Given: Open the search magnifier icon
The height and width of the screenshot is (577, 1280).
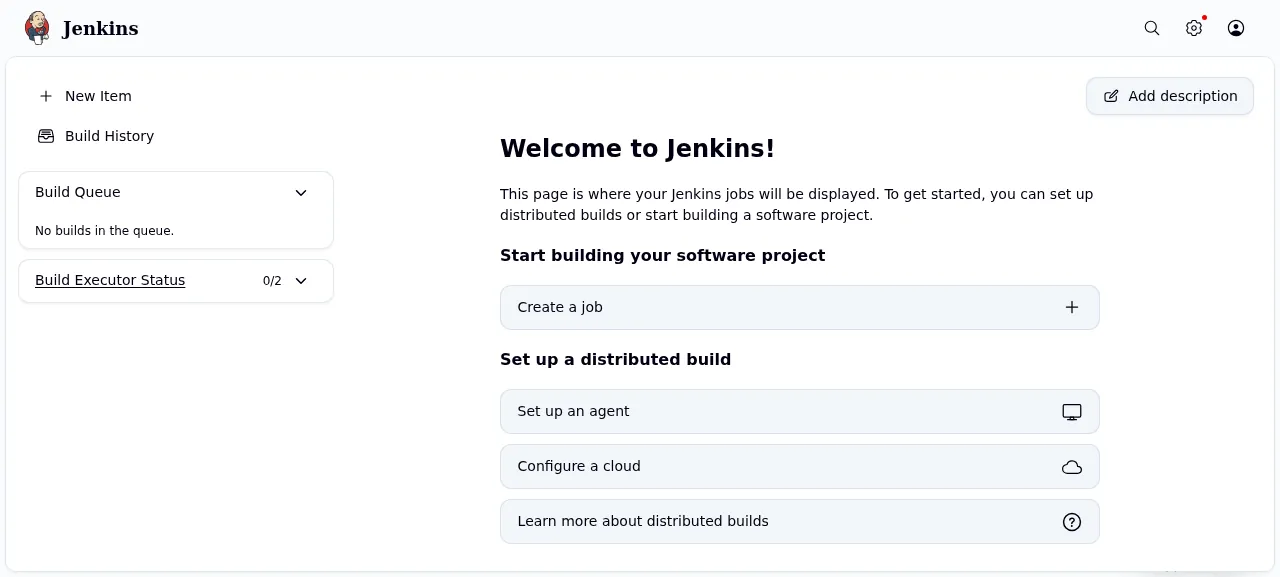Looking at the screenshot, I should click(1152, 28).
